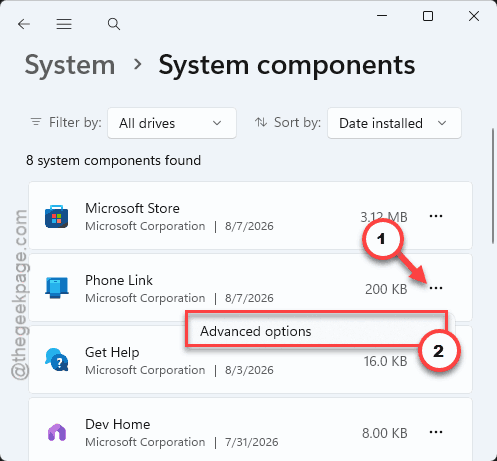Click the 7/31/2026 install date
The width and height of the screenshot is (497, 461).
251,442
